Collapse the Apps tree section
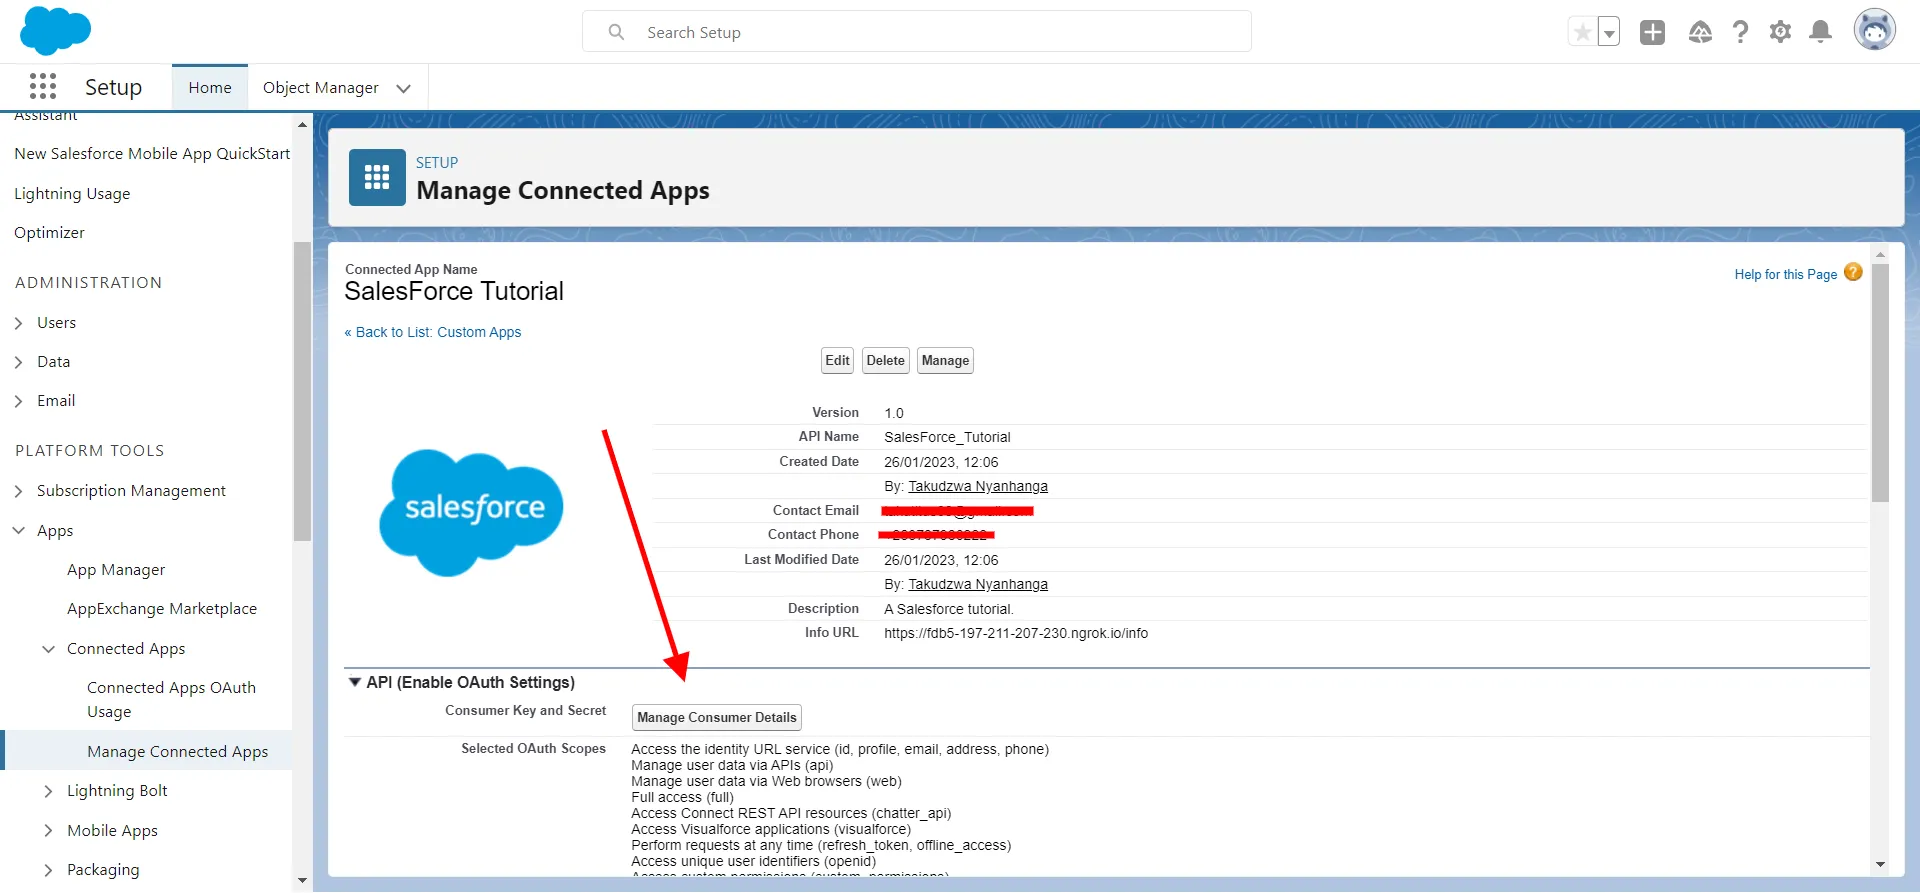This screenshot has width=1920, height=893. click(19, 531)
